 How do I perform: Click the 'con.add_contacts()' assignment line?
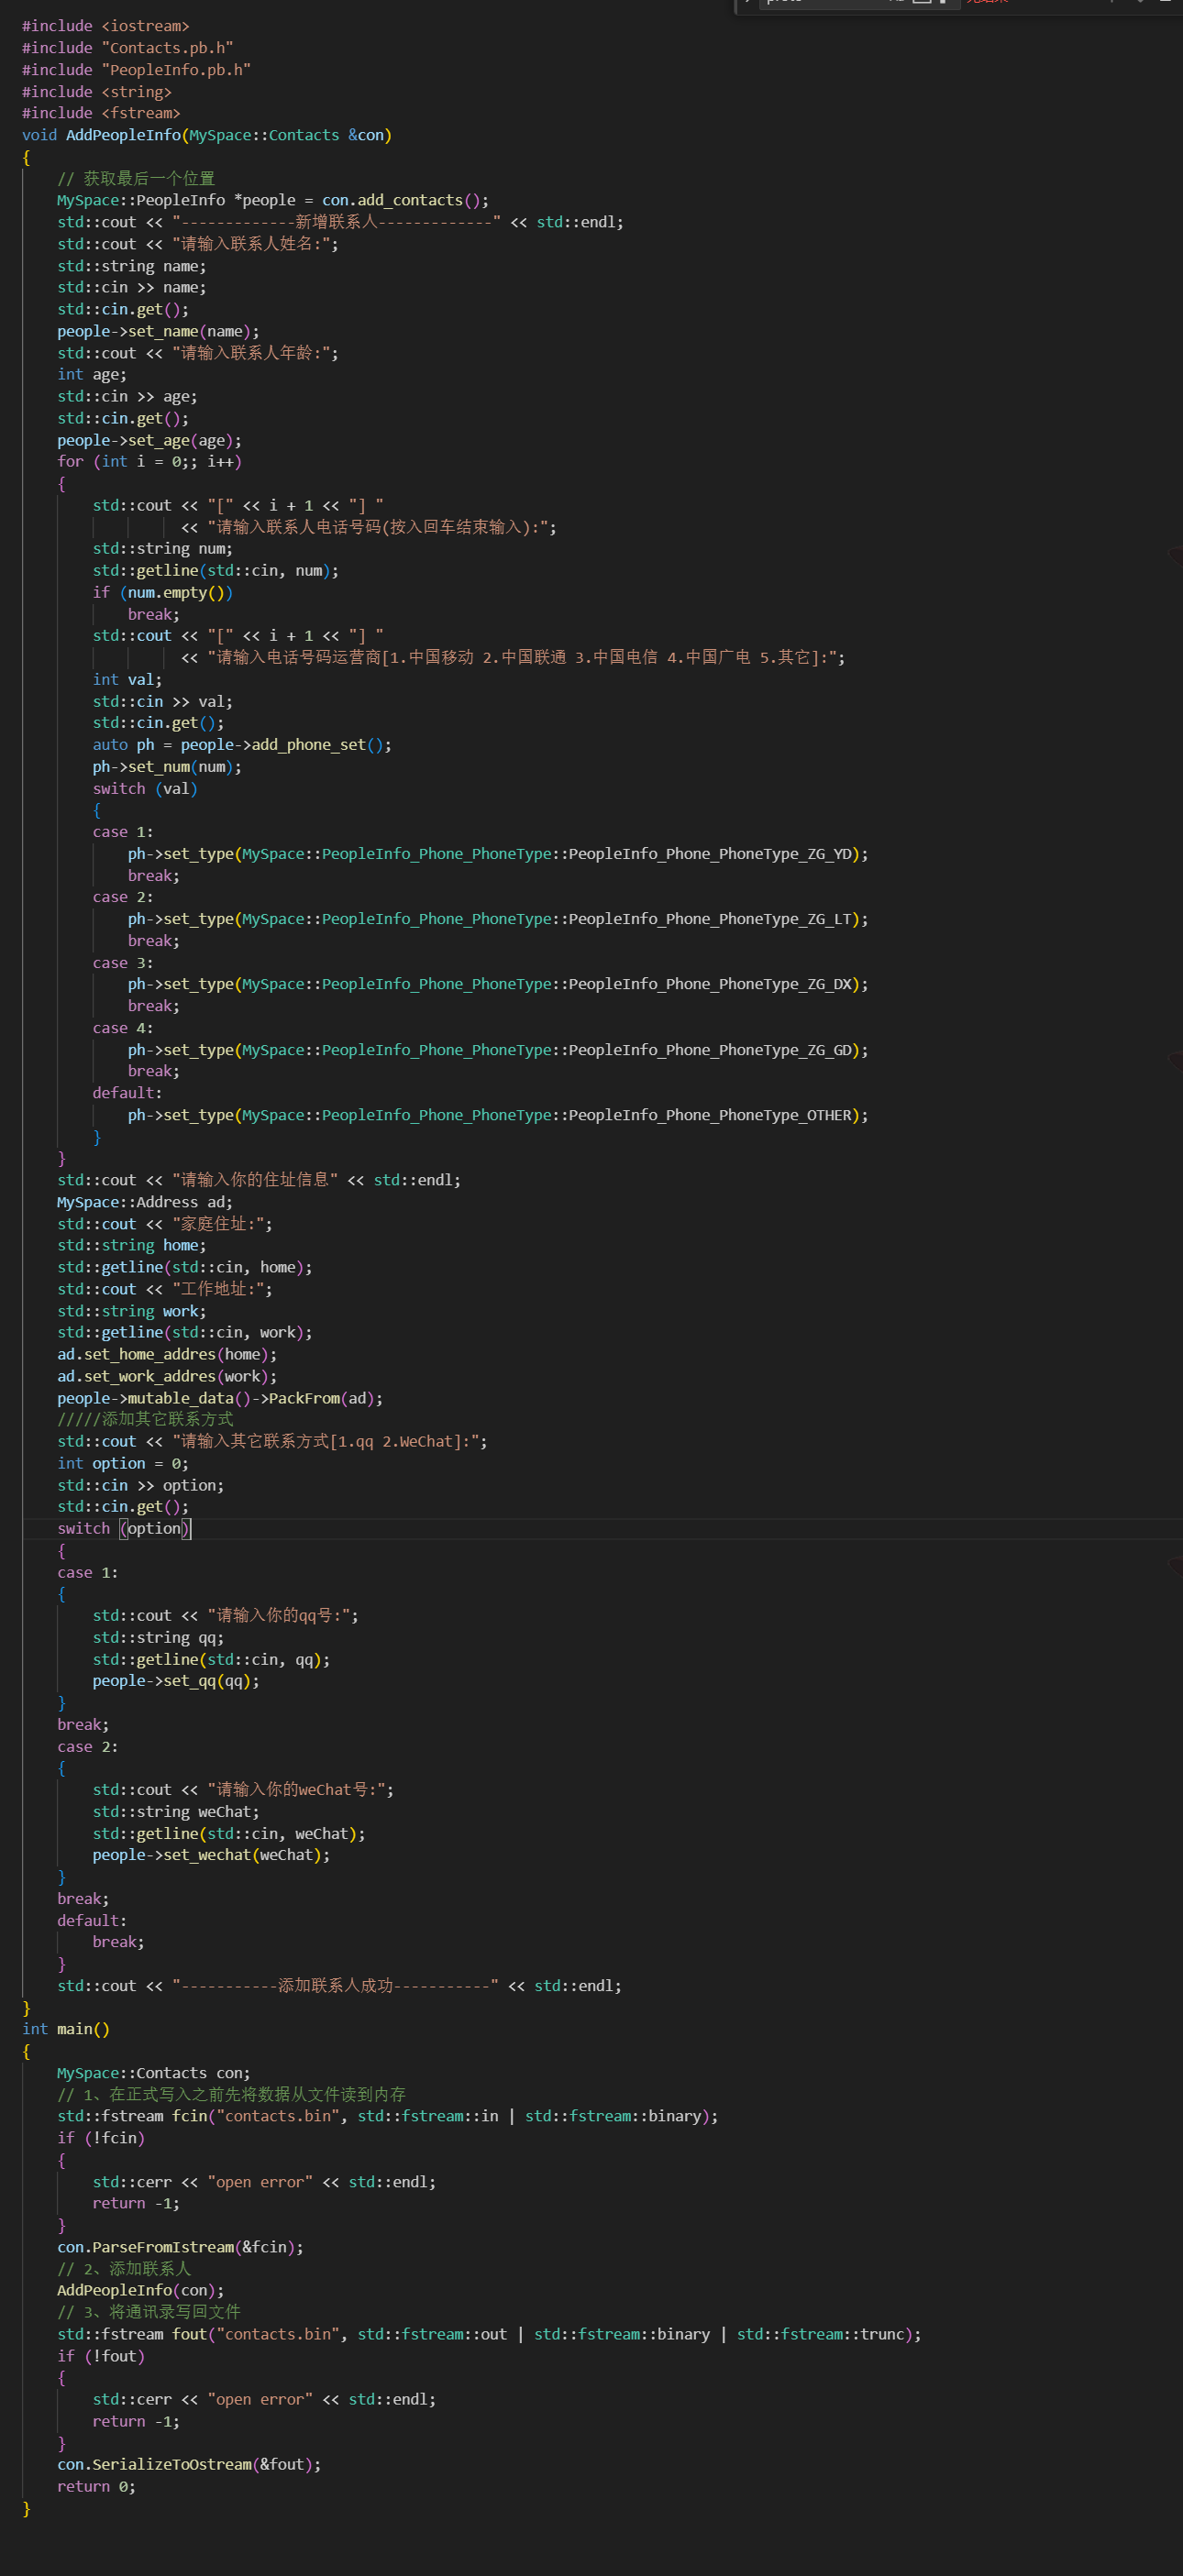coord(273,200)
